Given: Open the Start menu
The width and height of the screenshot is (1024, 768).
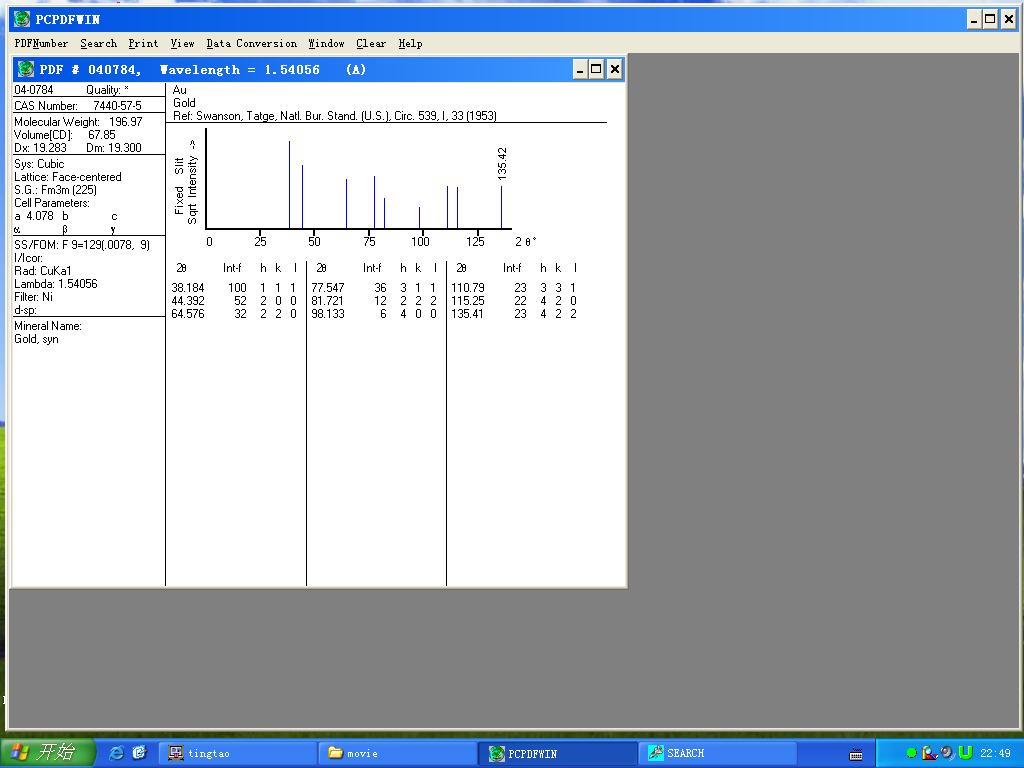Looking at the screenshot, I should pyautogui.click(x=47, y=753).
